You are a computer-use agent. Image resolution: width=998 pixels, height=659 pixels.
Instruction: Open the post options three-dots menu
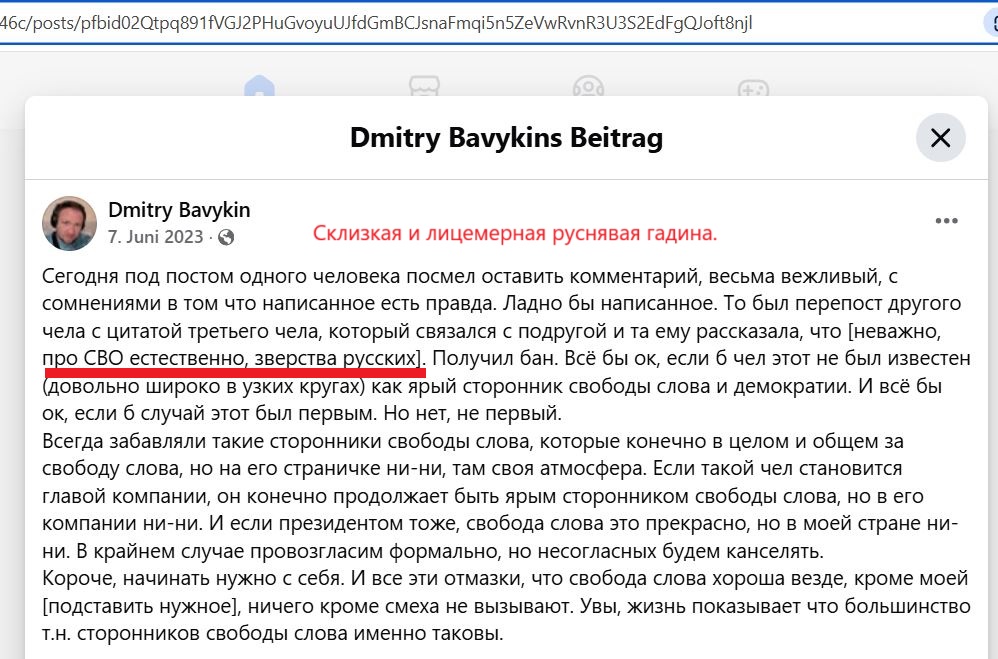pyautogui.click(x=946, y=221)
